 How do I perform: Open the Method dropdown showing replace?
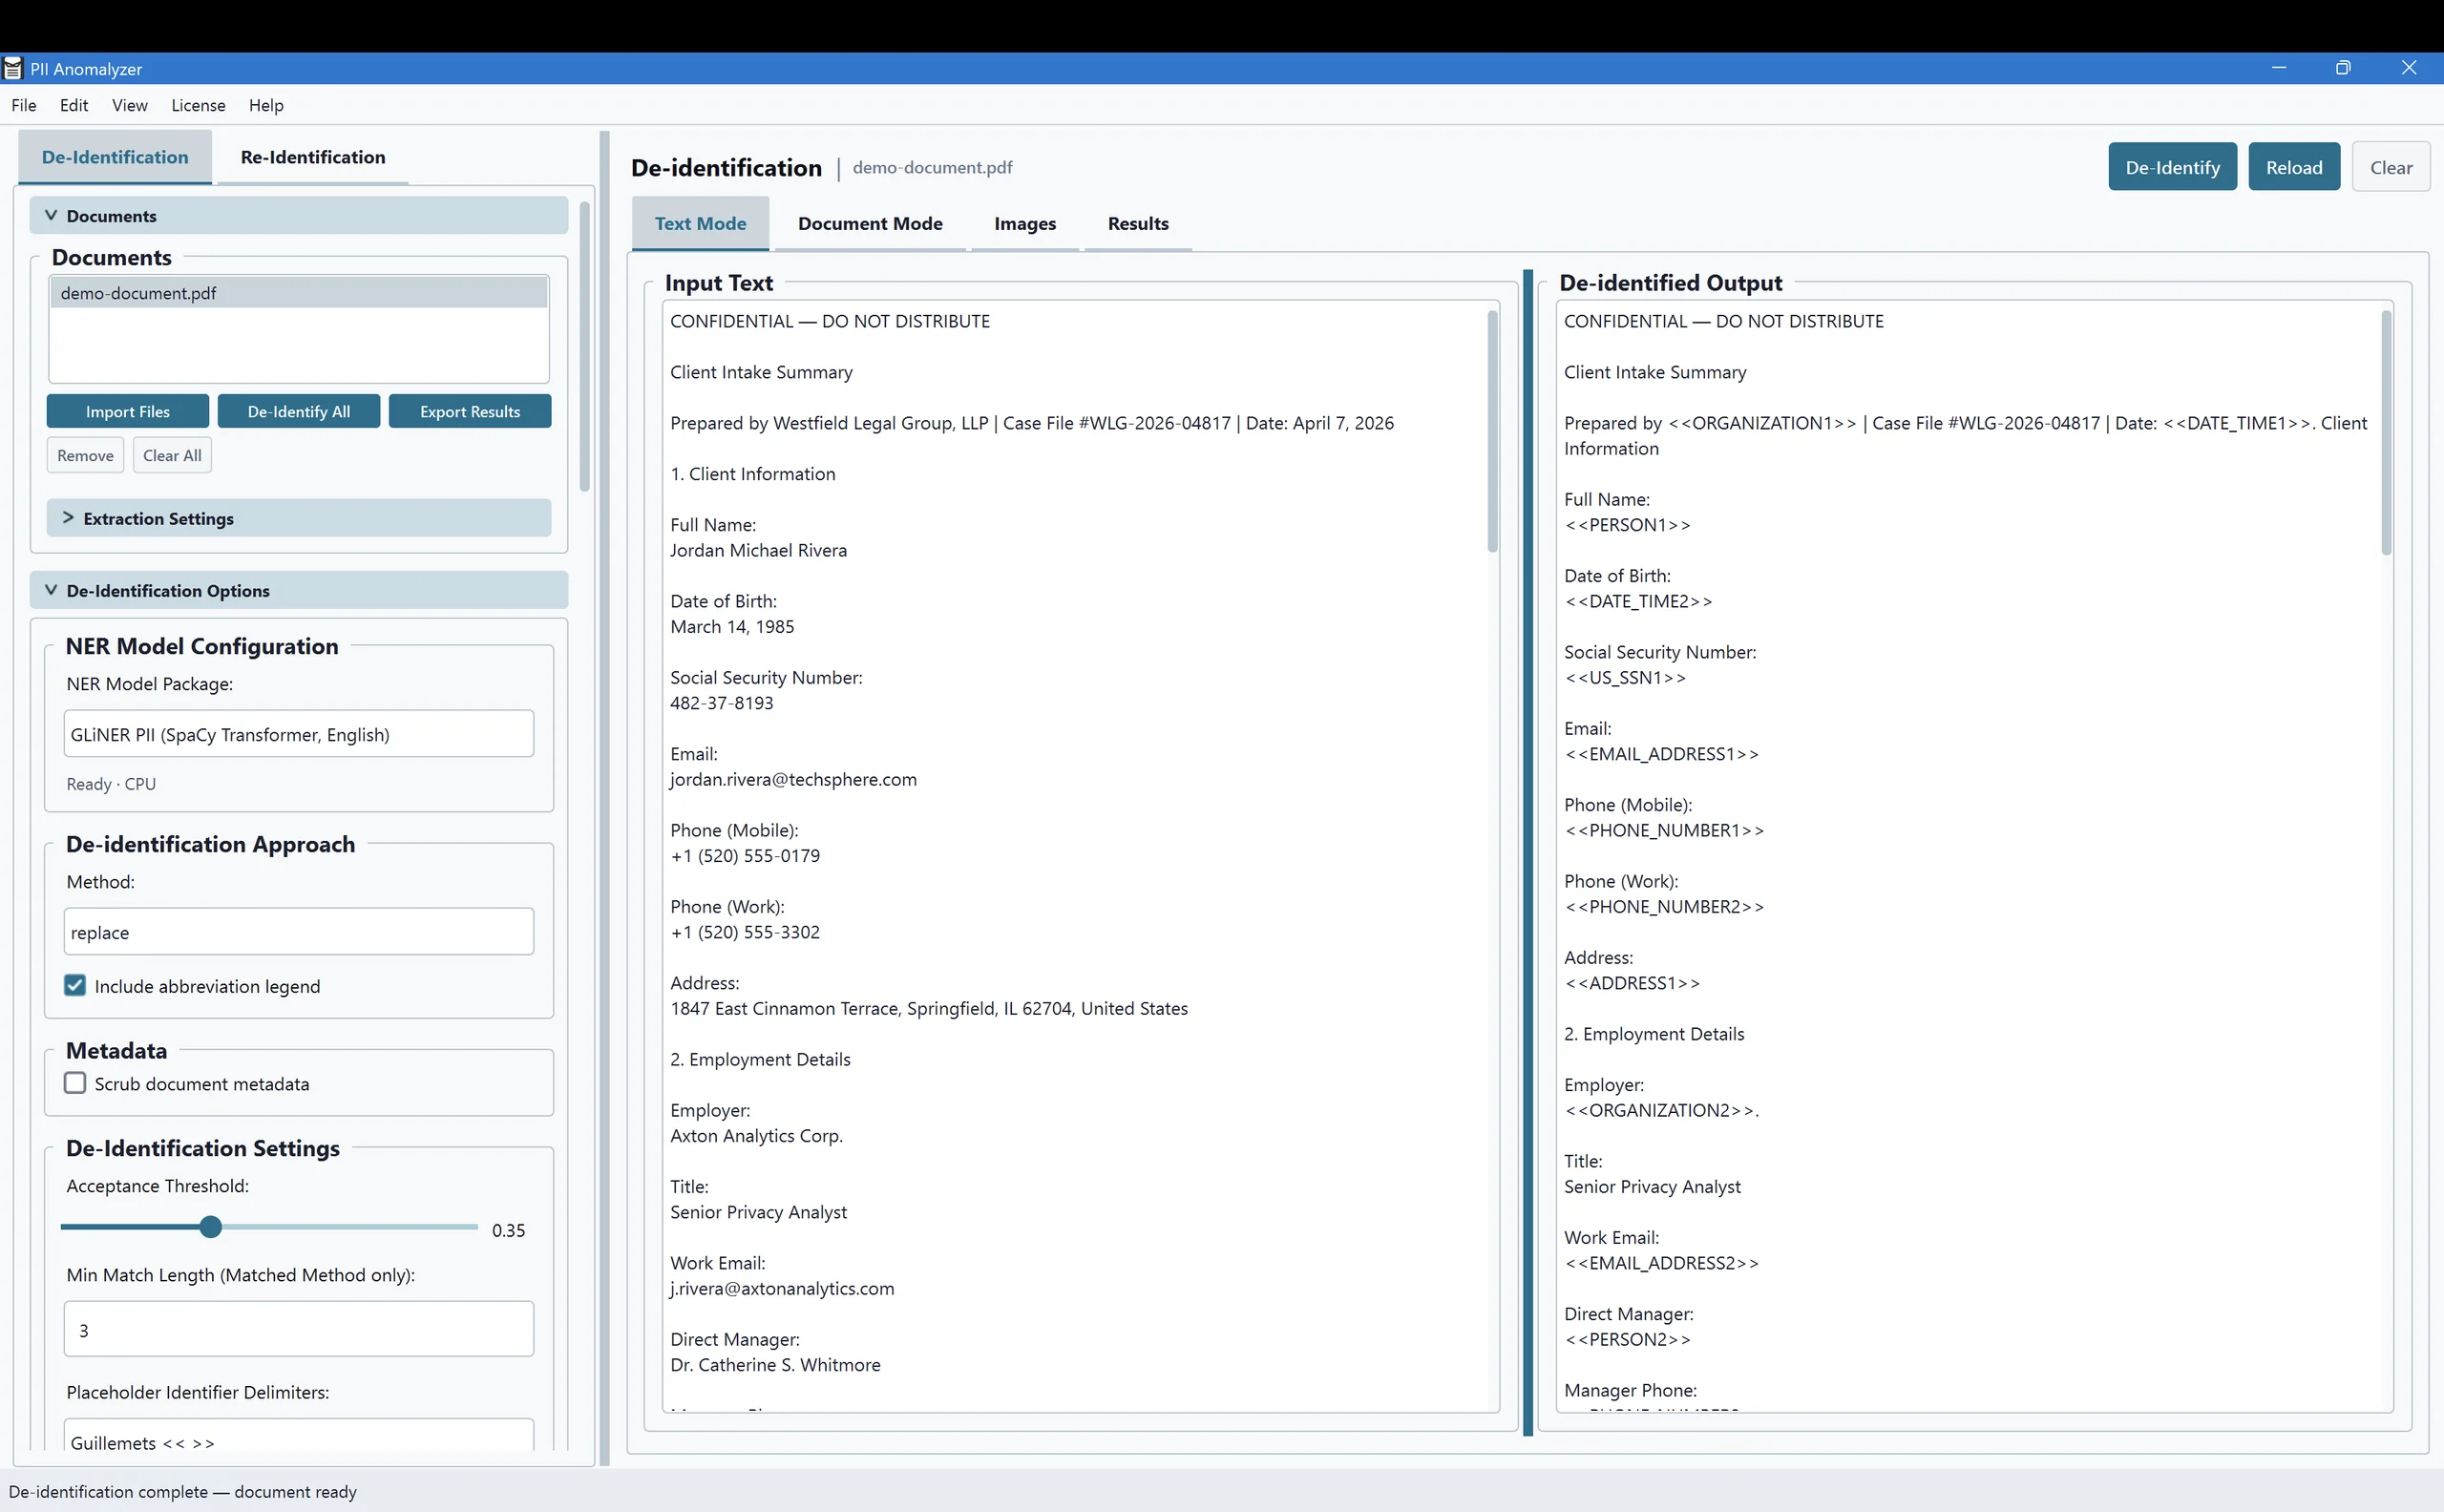(x=299, y=932)
